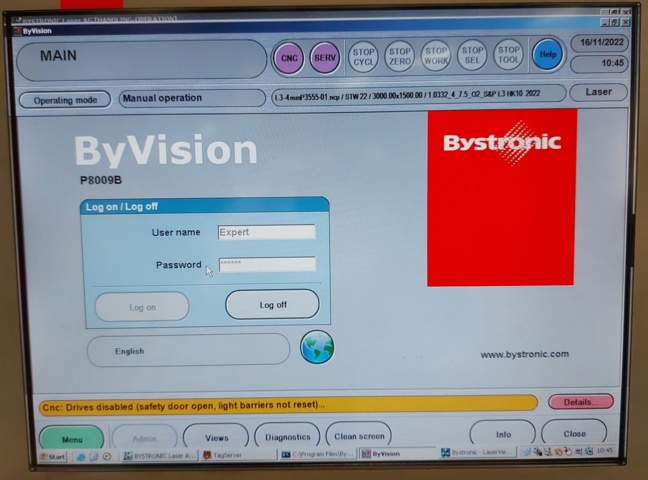648x480 pixels.
Task: Open the Views menu
Action: click(216, 437)
